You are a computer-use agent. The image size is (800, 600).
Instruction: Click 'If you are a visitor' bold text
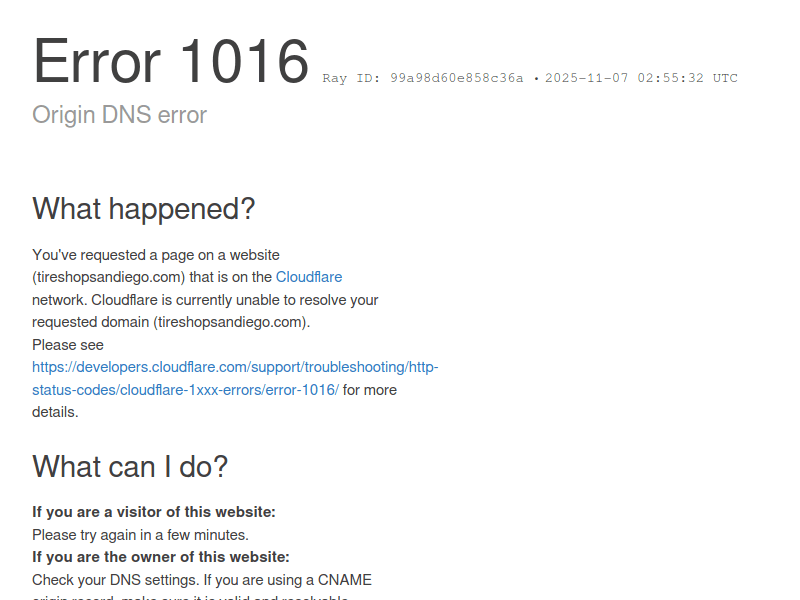click(x=154, y=512)
